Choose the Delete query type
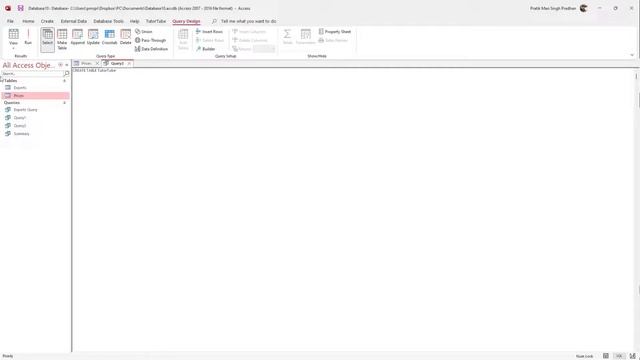This screenshot has width=640, height=360. 126,37
